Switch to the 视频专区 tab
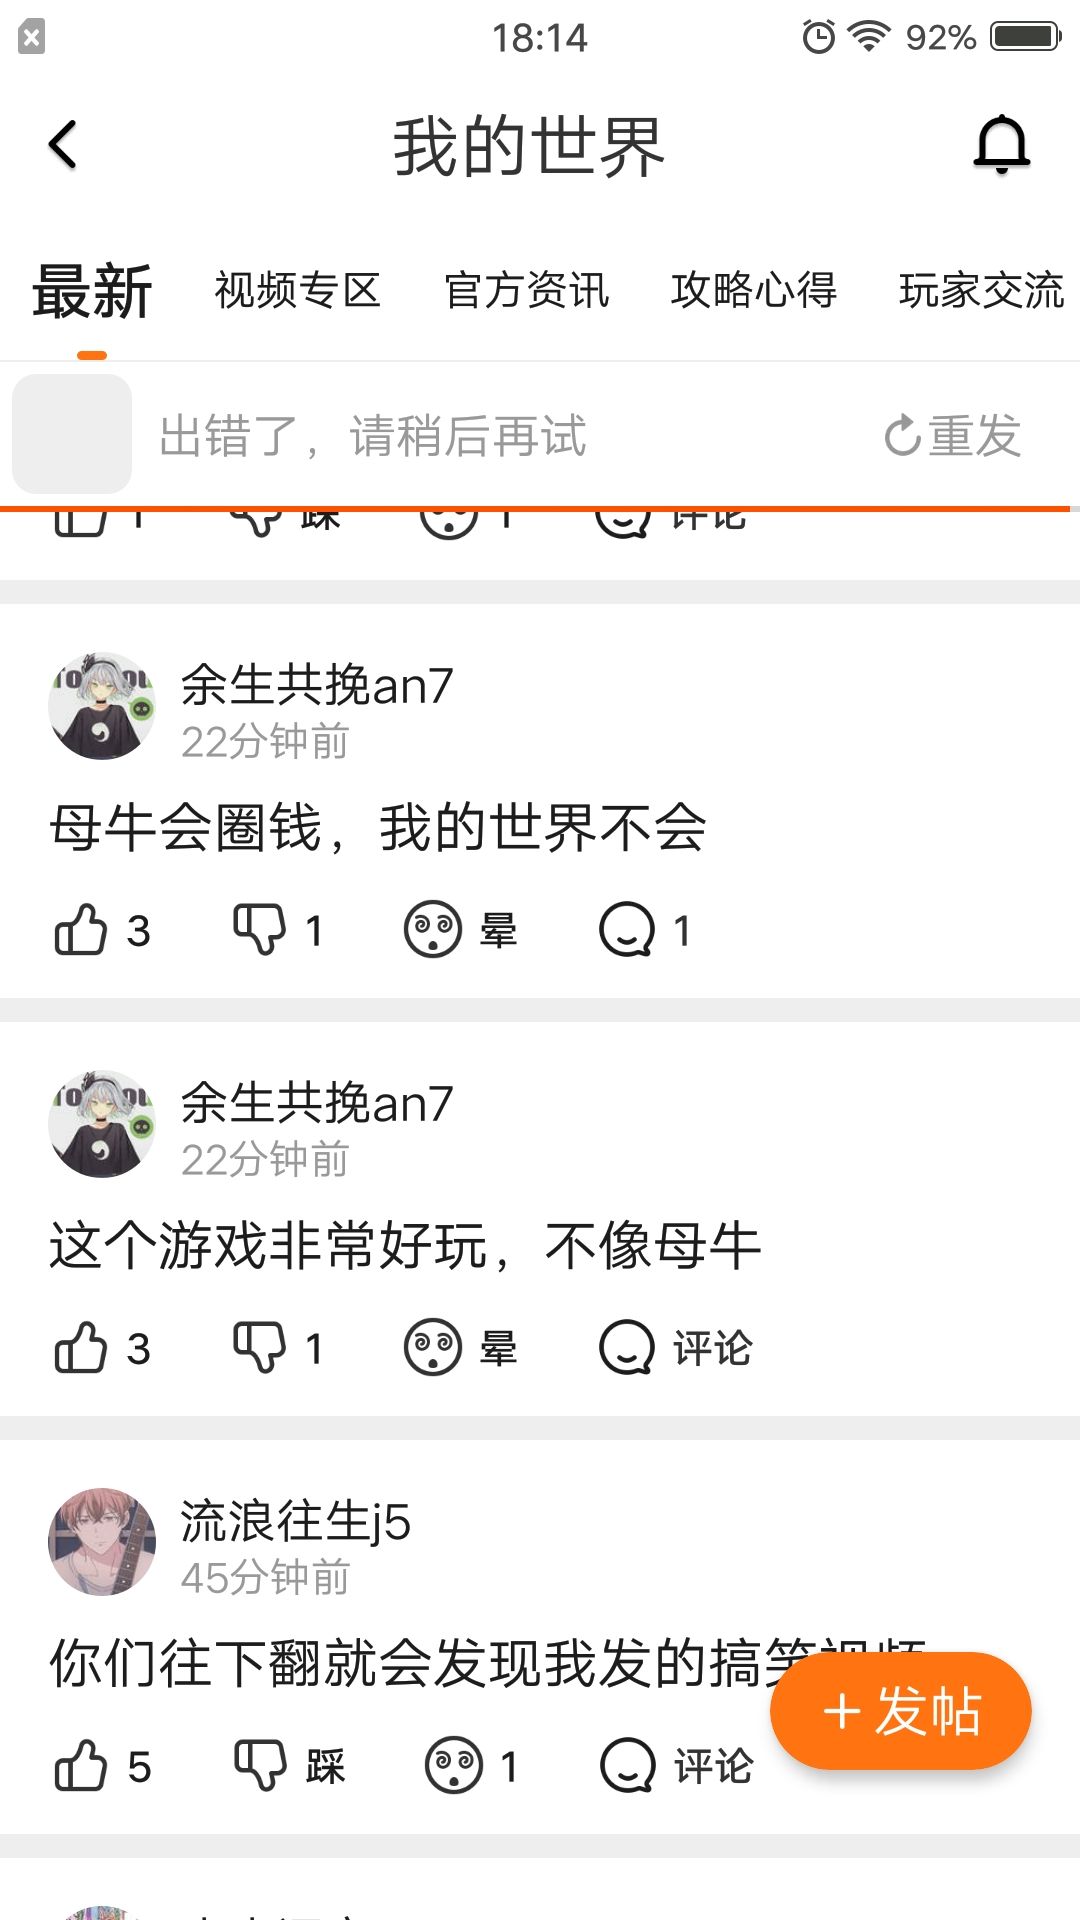This screenshot has height=1920, width=1080. [297, 291]
